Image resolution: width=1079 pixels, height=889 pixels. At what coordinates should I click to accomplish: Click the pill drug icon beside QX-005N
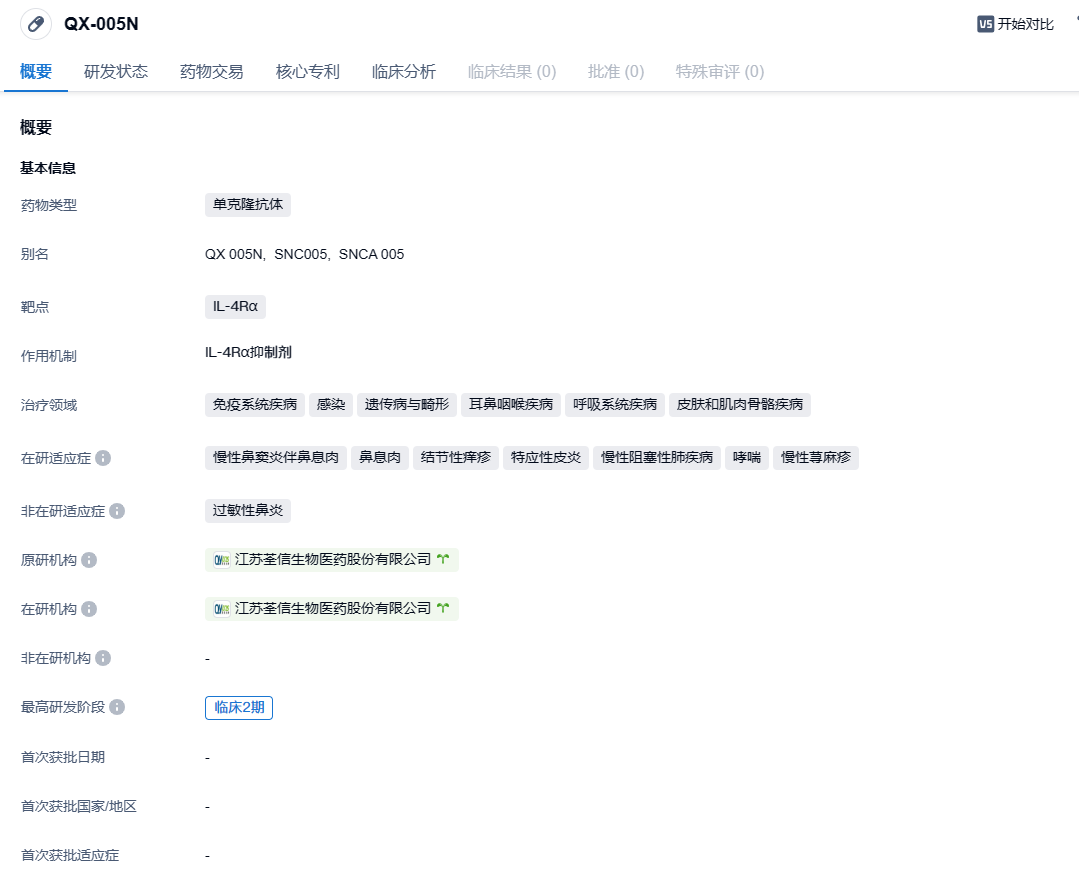point(36,24)
